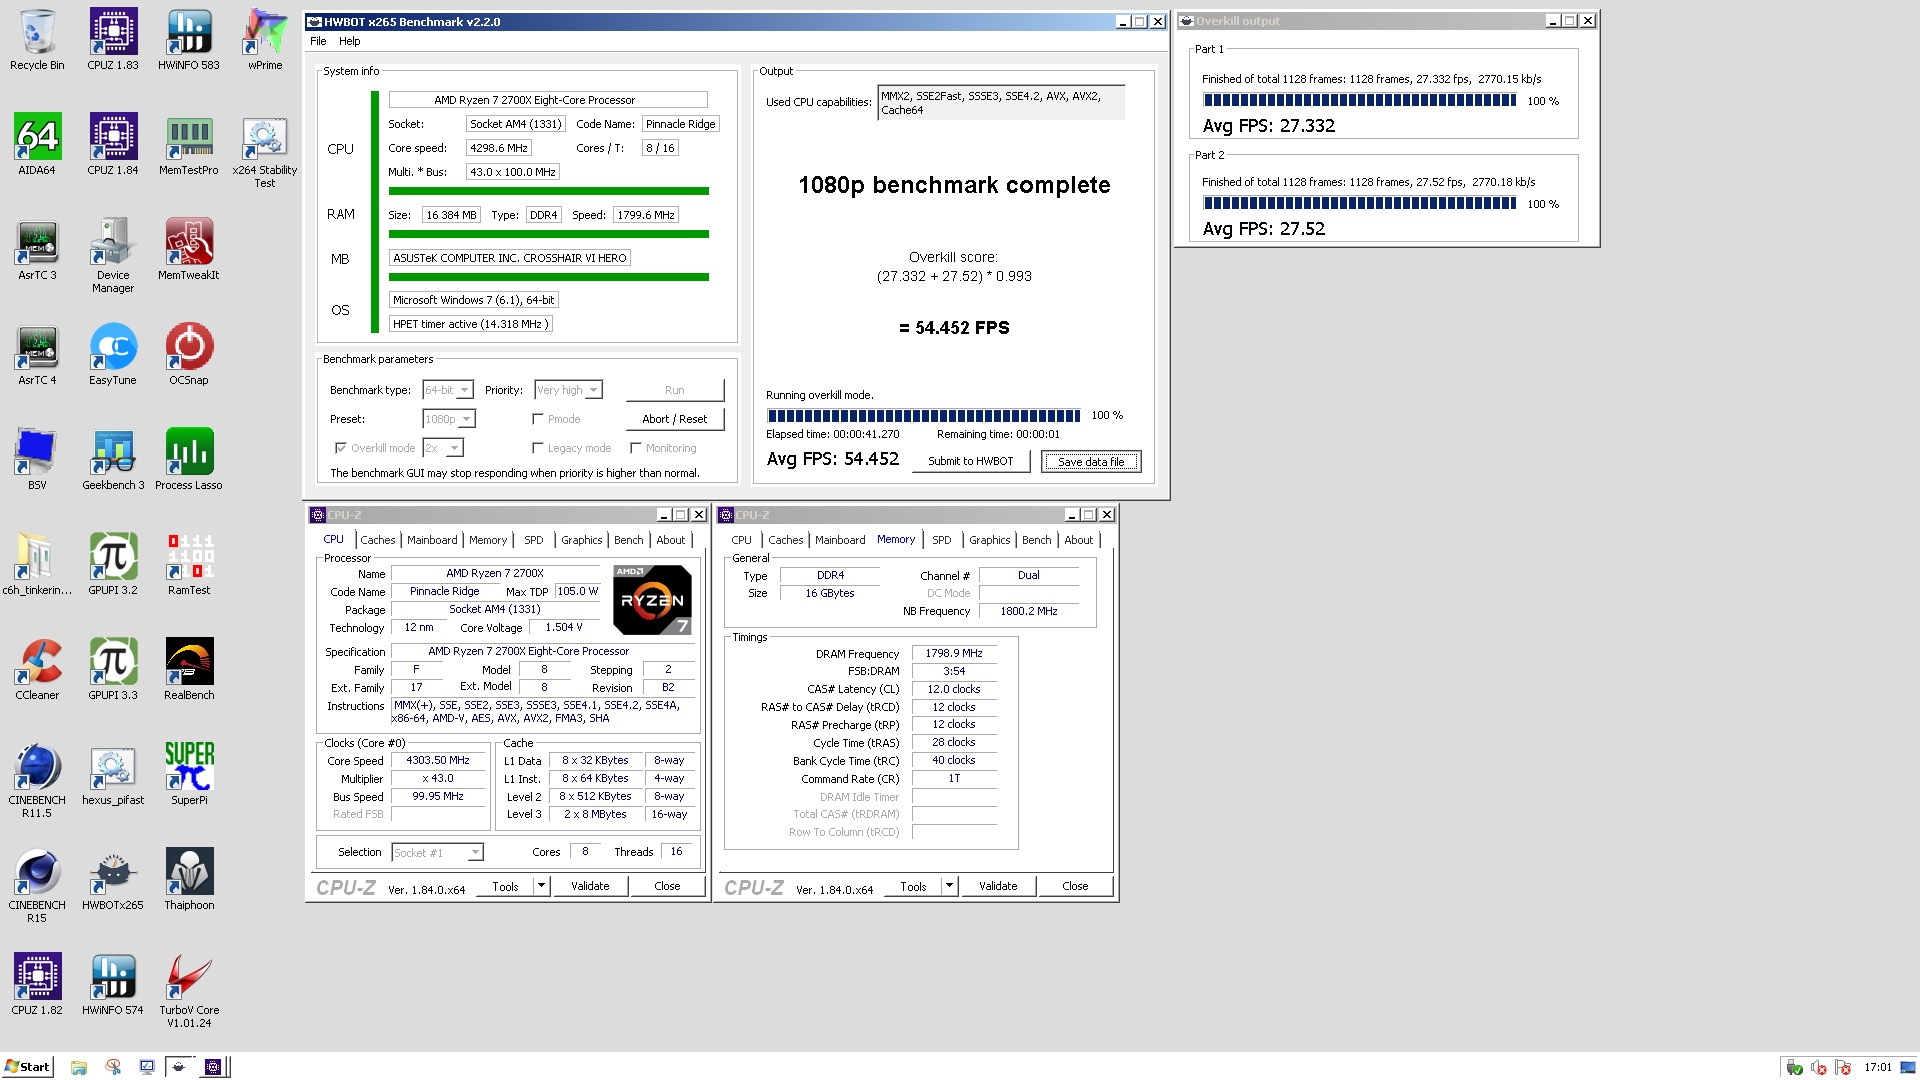Launch MemTweakIt desktop icon
The image size is (1920, 1080).
[x=189, y=250]
